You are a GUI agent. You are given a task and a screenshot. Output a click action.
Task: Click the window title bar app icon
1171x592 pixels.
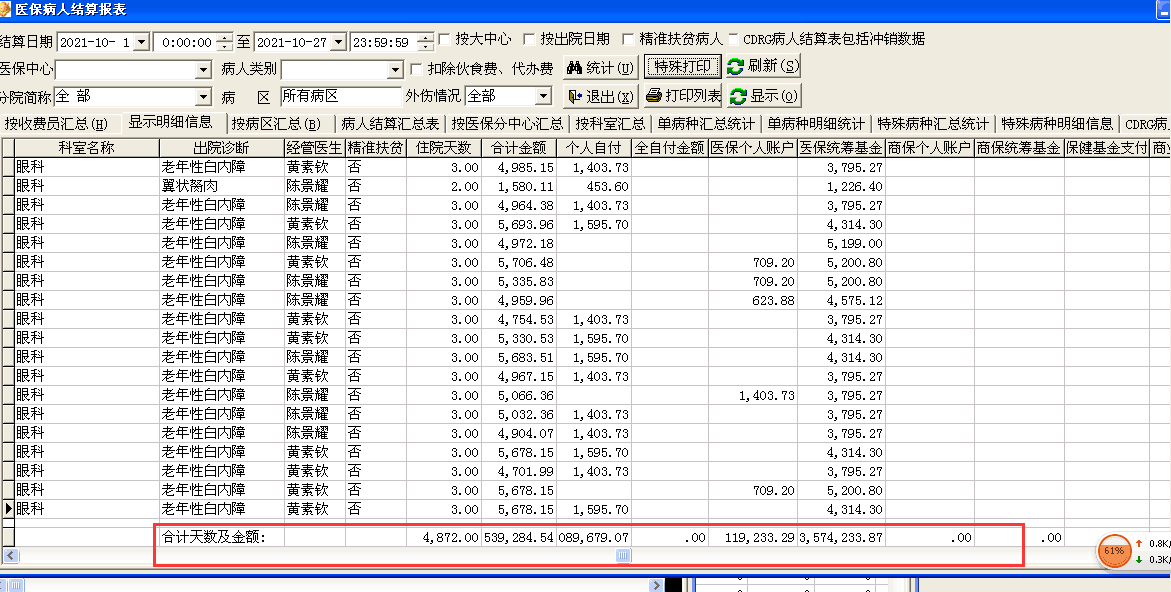(x=6, y=10)
